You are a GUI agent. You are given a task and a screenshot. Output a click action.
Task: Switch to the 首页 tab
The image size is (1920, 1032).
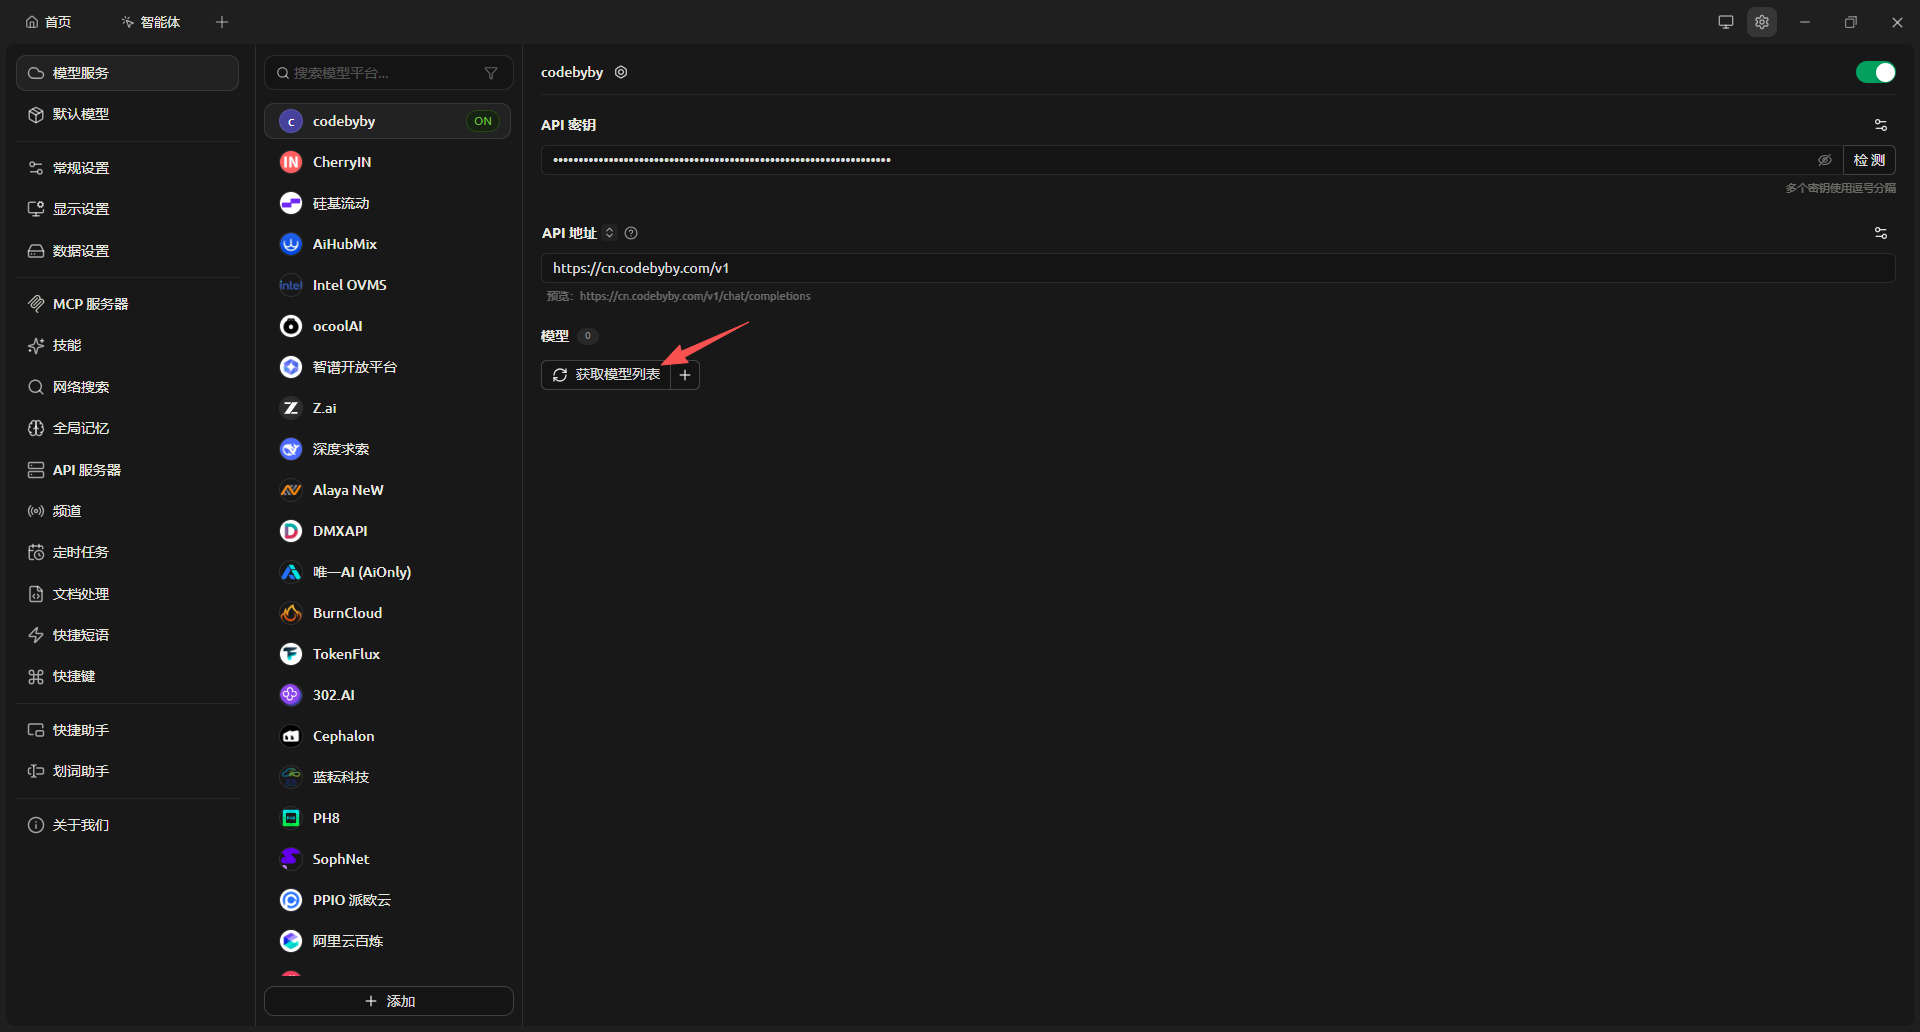(x=49, y=22)
